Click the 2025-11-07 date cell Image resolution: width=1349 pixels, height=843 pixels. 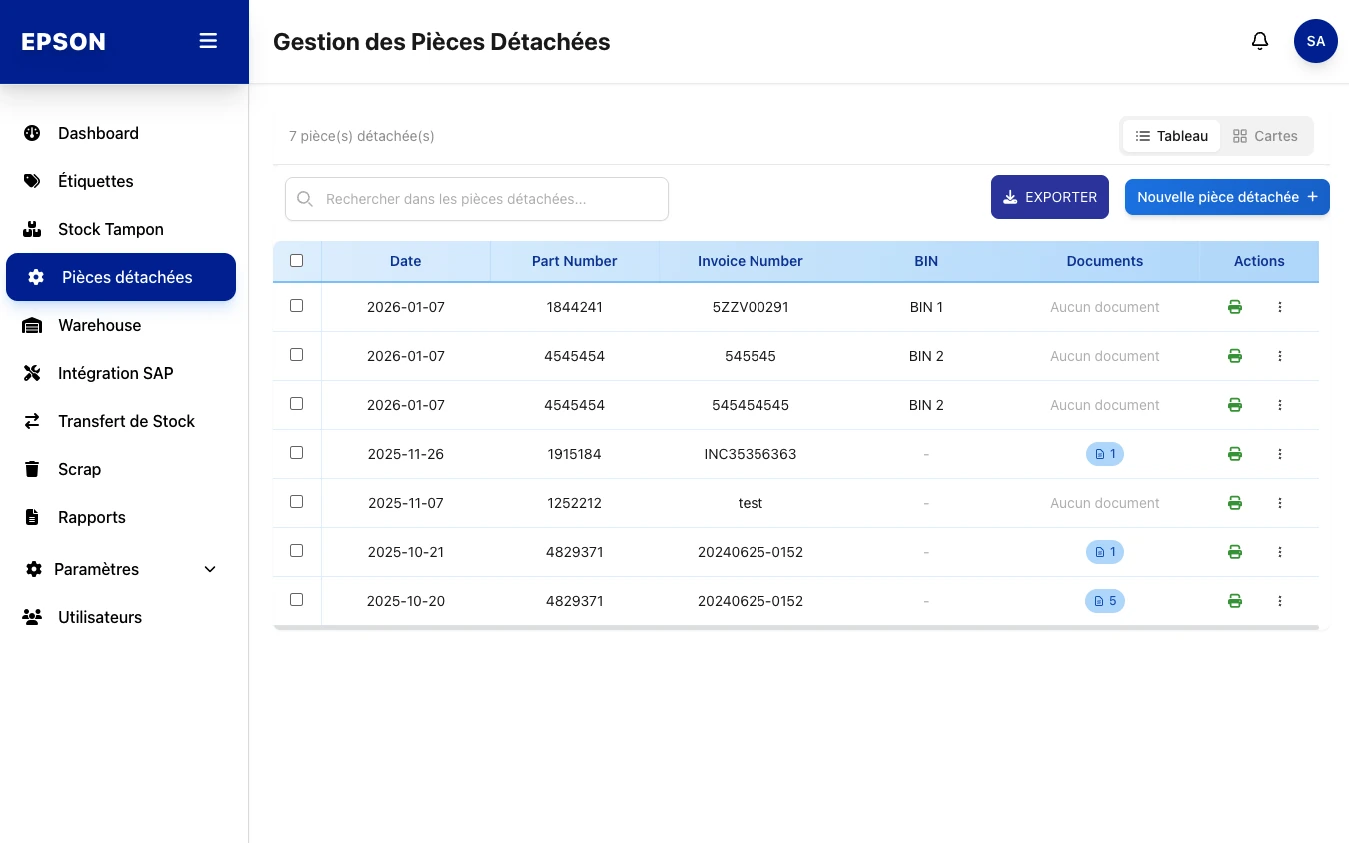click(405, 503)
